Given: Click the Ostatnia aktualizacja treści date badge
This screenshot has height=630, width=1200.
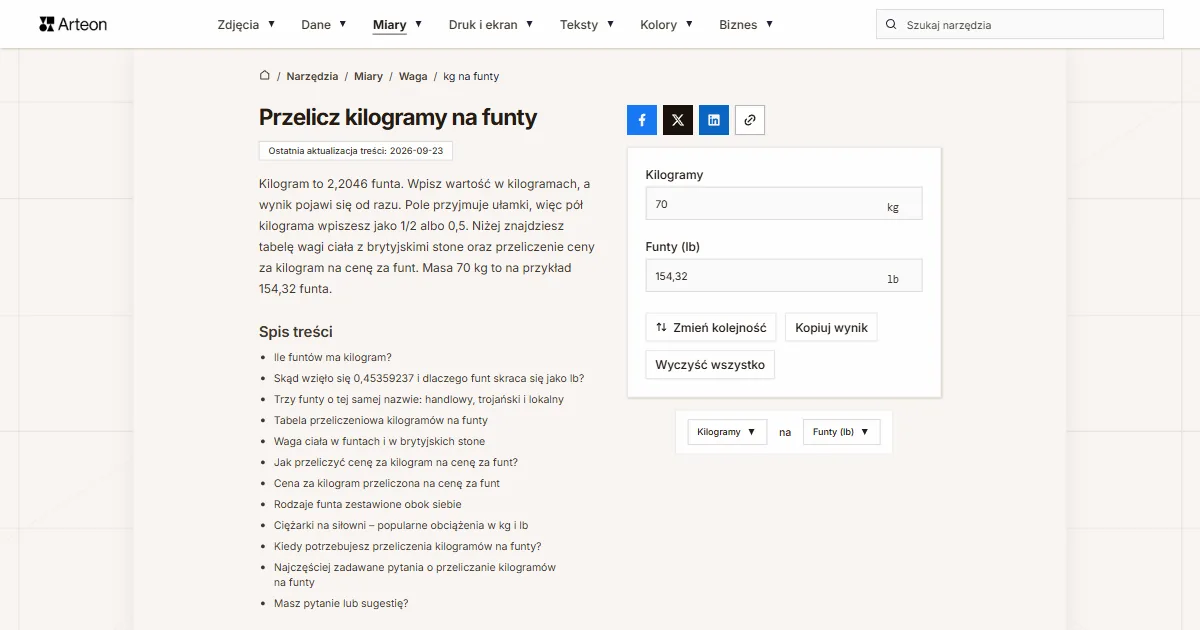Looking at the screenshot, I should click(x=356, y=151).
